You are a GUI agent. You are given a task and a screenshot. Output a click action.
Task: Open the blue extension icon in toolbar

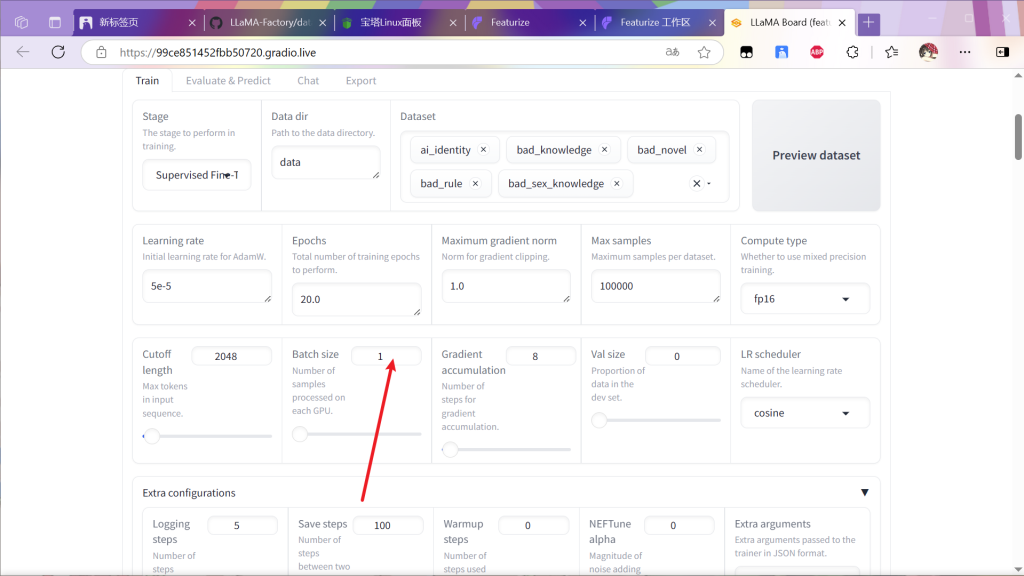point(782,52)
